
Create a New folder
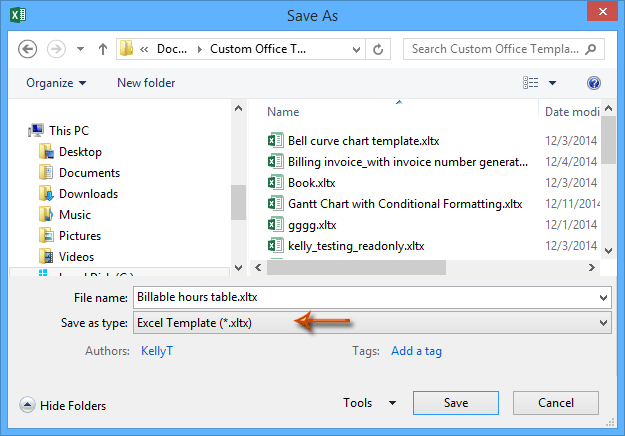click(x=146, y=83)
